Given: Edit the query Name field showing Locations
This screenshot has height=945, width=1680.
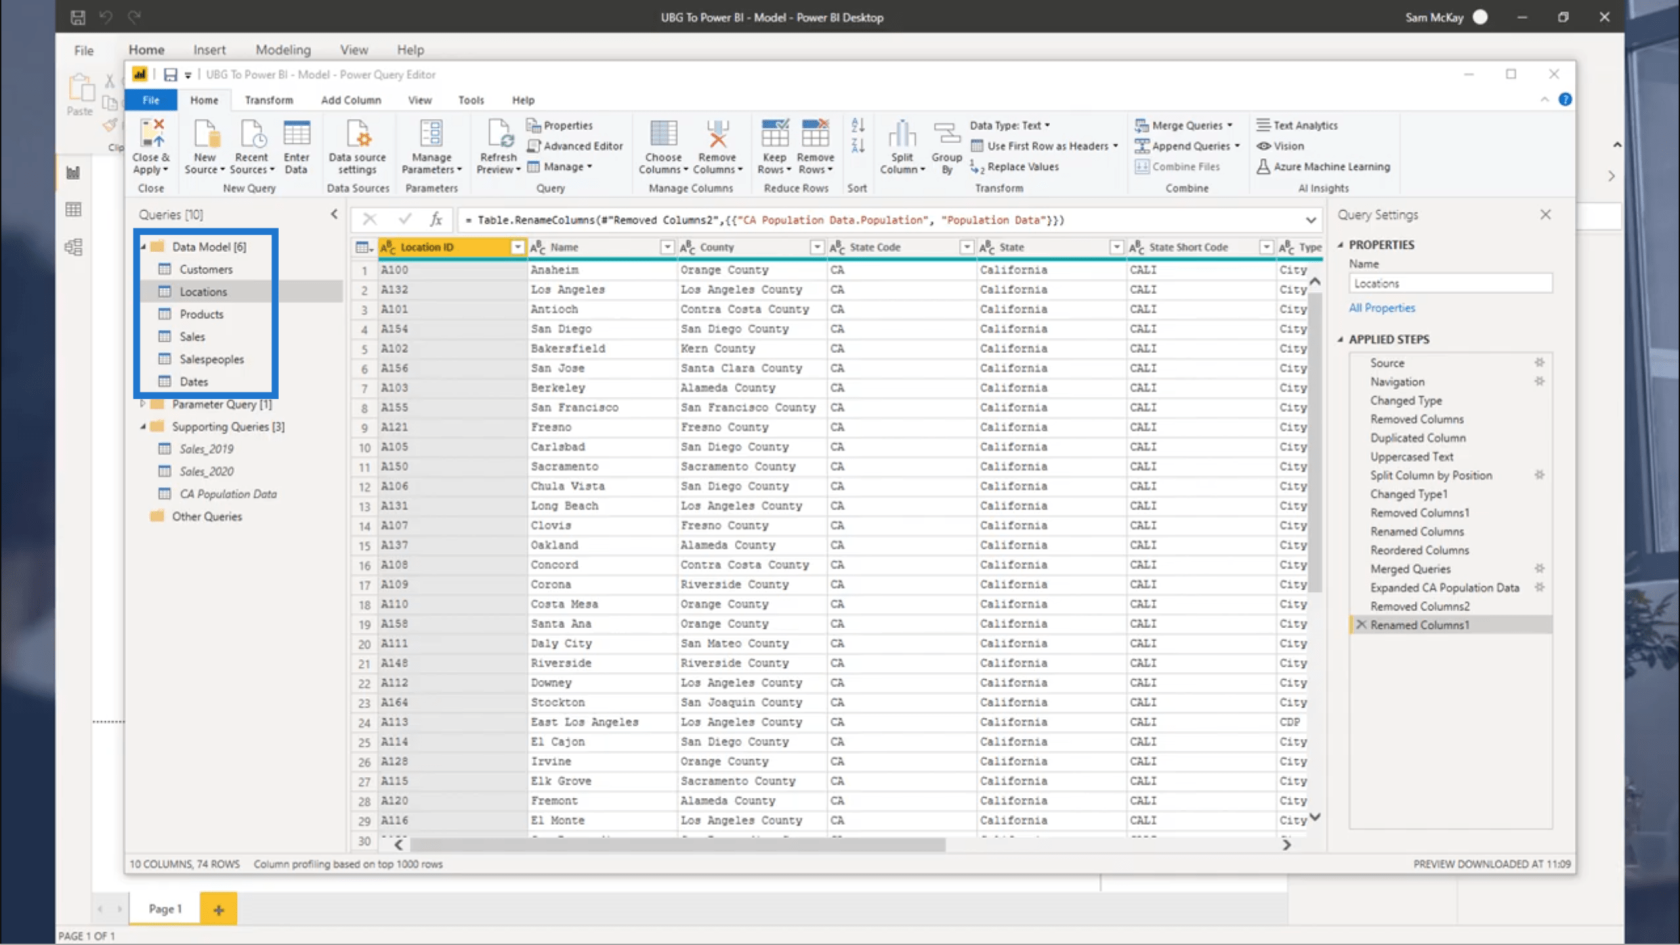Looking at the screenshot, I should click(x=1450, y=284).
